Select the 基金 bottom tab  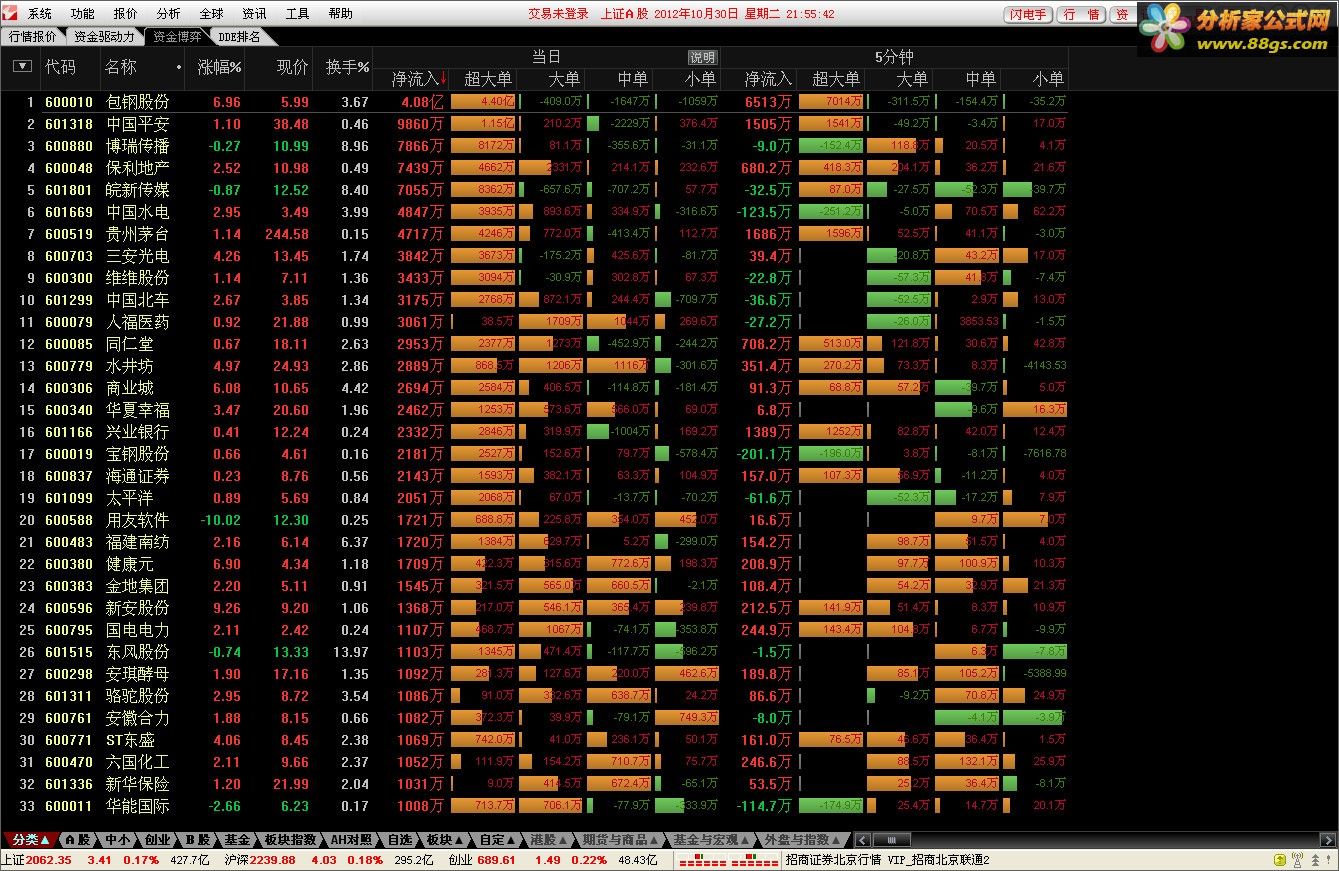pos(237,840)
